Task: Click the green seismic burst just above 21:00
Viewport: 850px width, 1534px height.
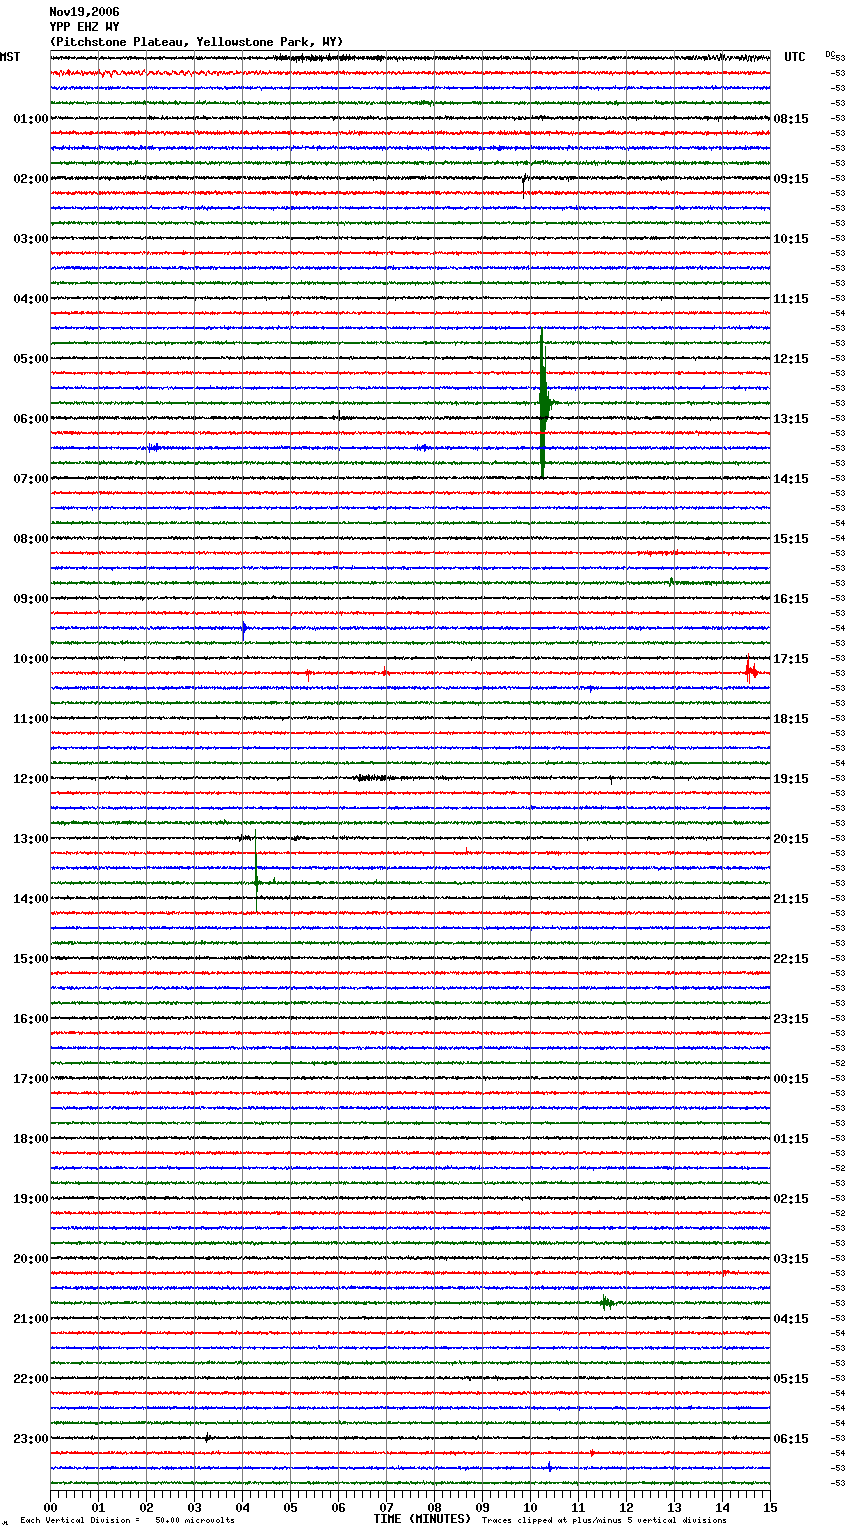Action: click(x=606, y=1302)
